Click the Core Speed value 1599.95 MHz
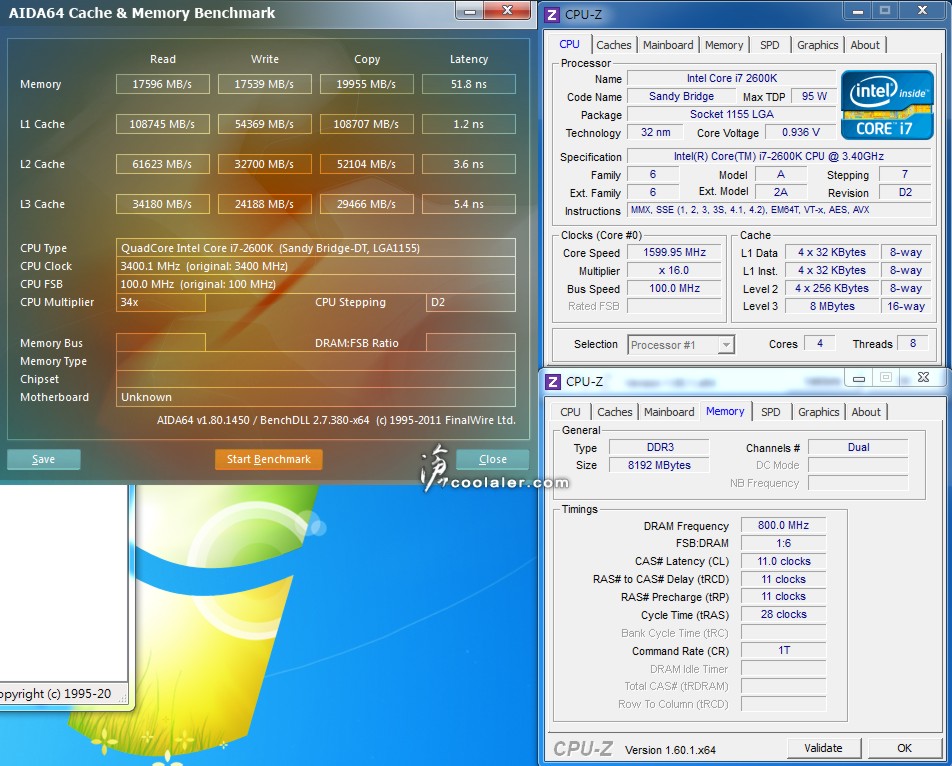The image size is (952, 766). [674, 253]
